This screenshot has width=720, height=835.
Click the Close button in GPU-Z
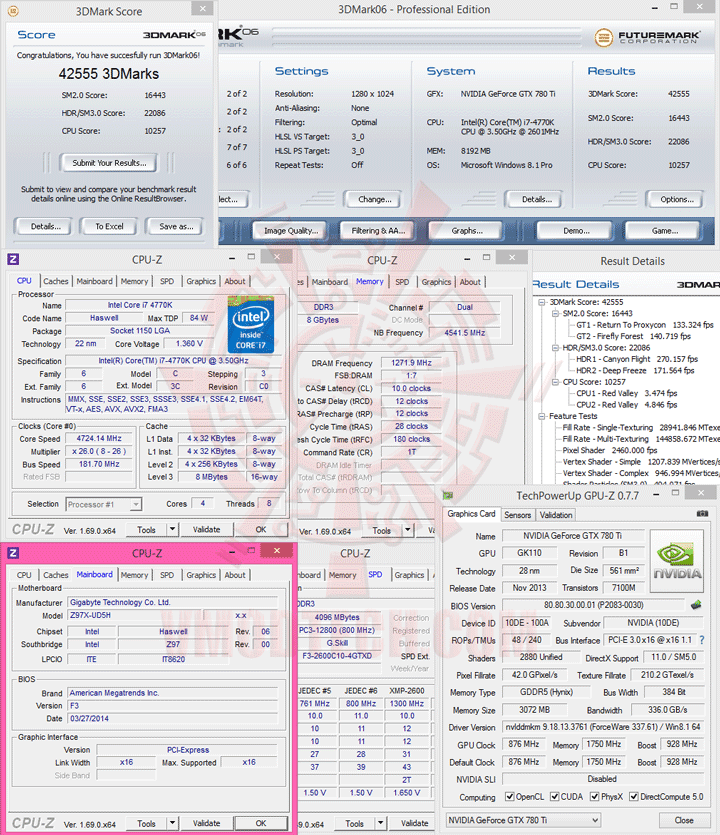(684, 820)
